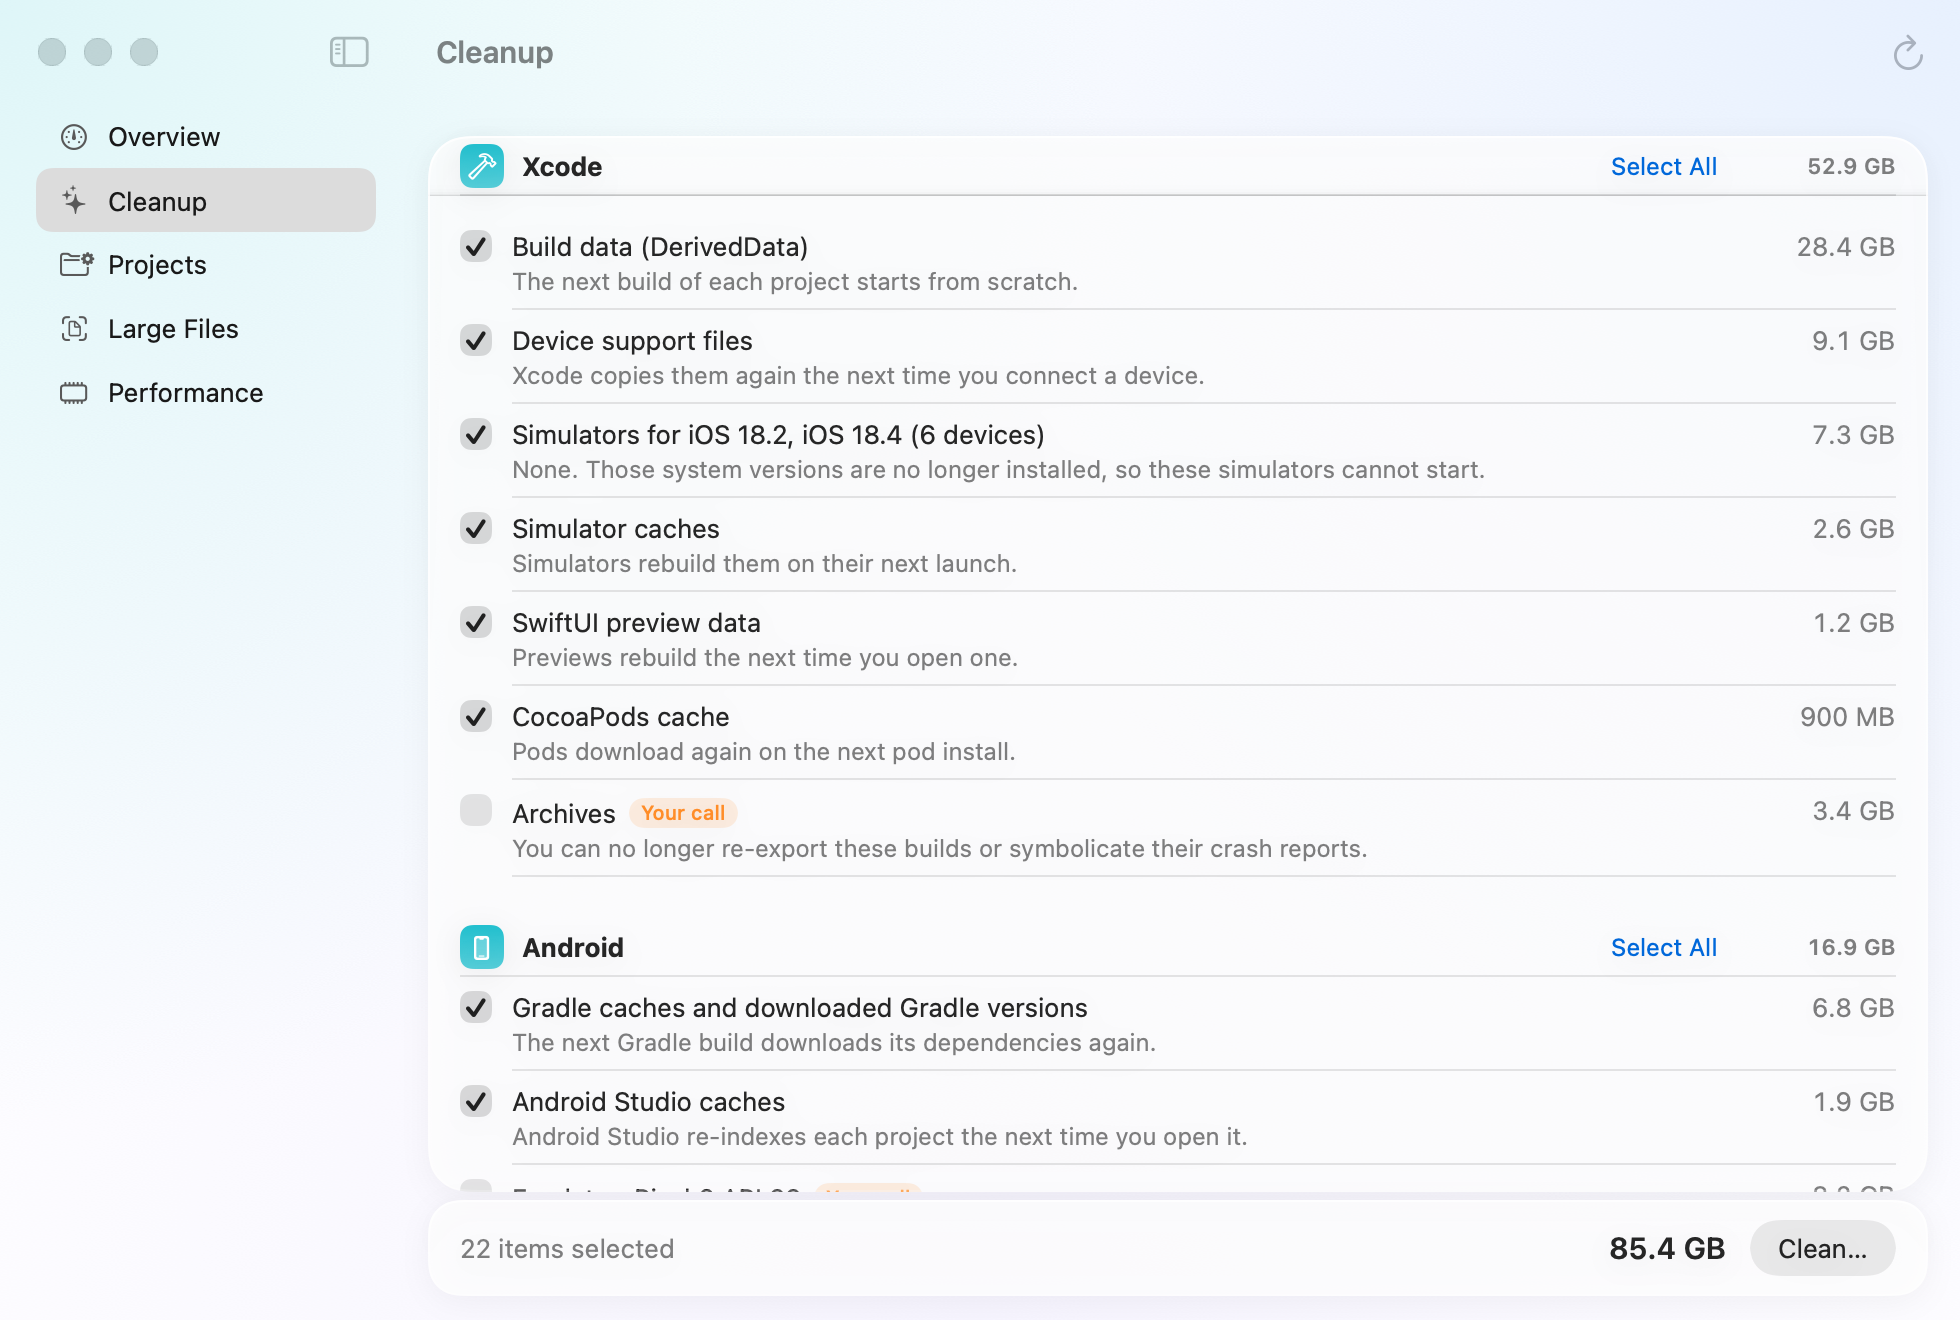Click the Performance memory chip icon
1960x1320 pixels.
click(x=74, y=393)
